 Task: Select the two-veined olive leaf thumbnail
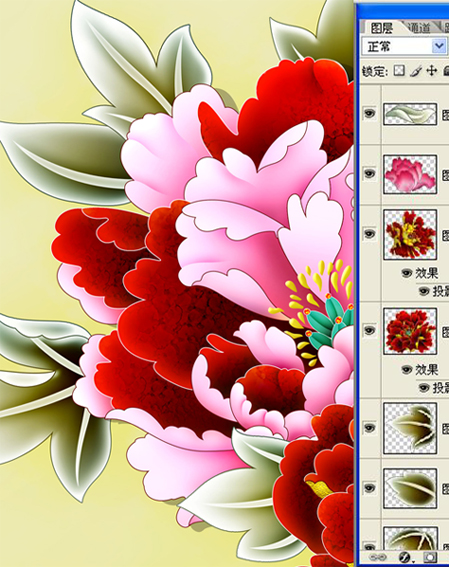point(410,428)
